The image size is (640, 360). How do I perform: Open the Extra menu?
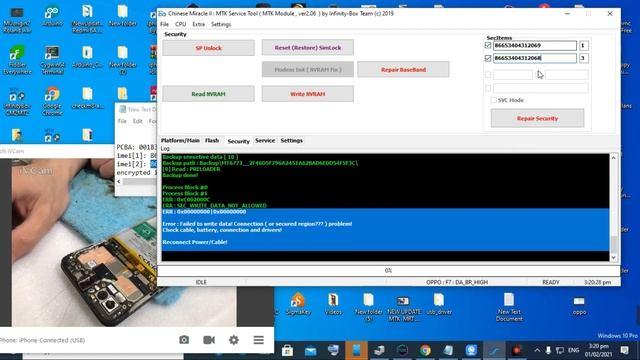(x=198, y=24)
